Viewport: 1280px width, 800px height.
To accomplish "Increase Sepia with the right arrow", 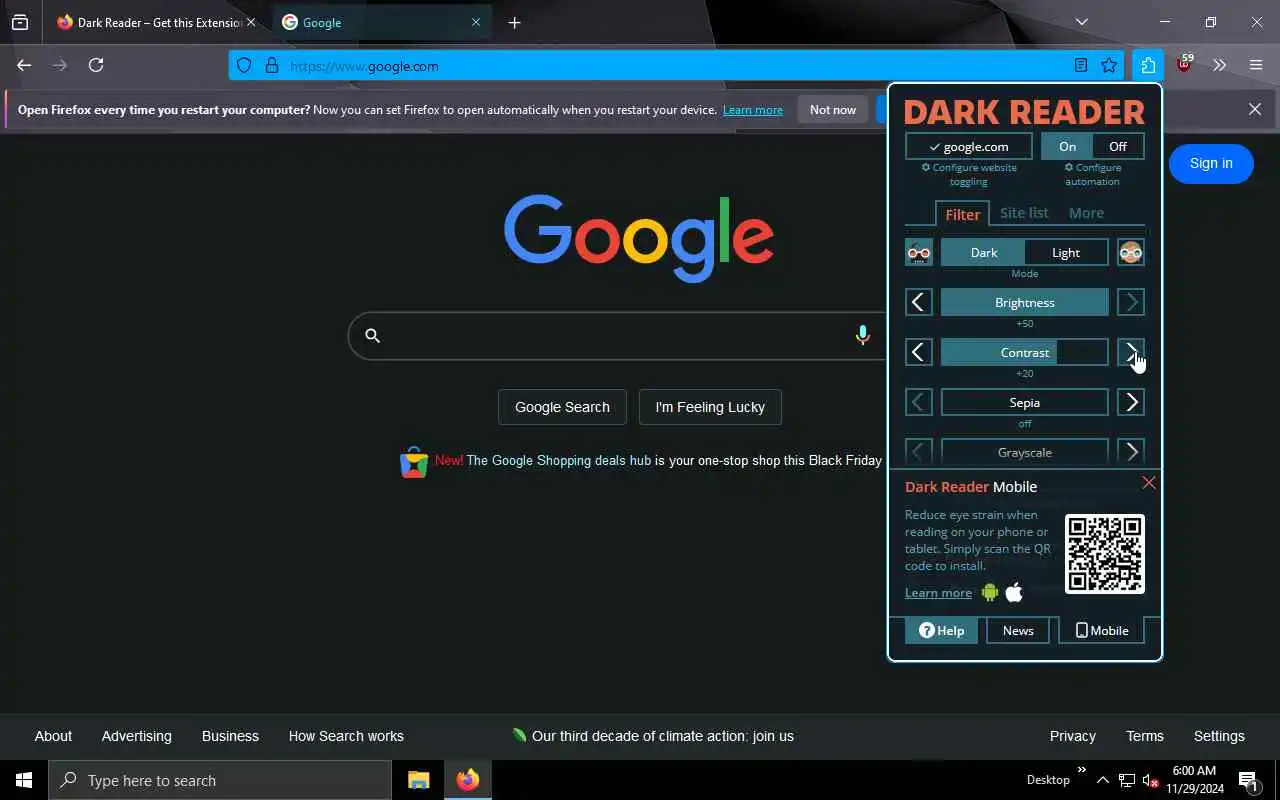I will (1131, 402).
